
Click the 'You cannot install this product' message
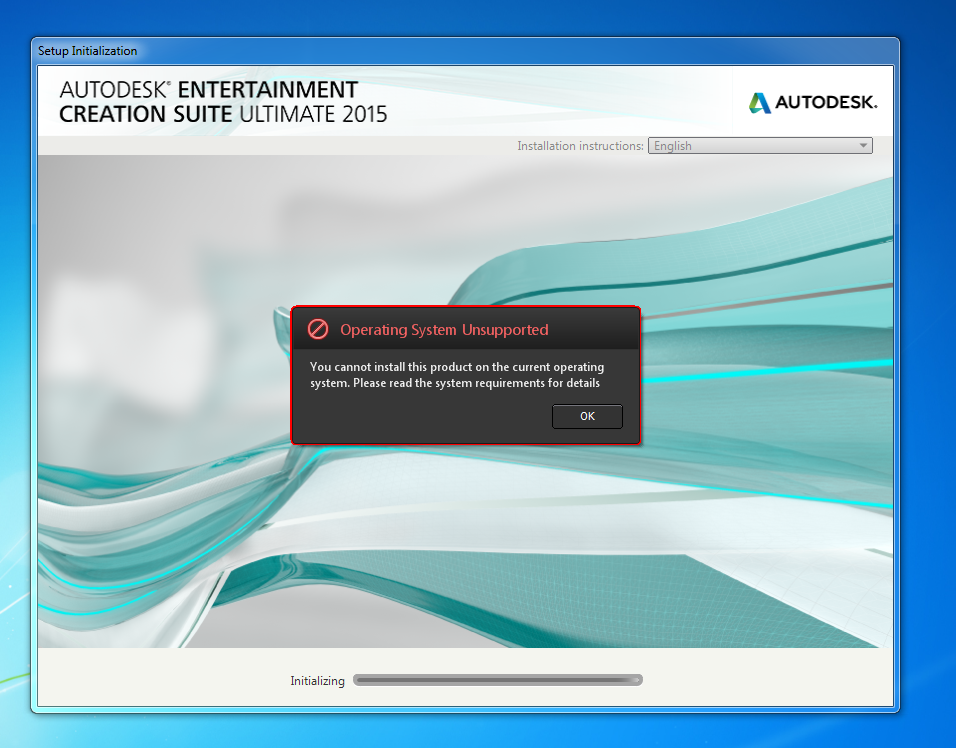457,375
